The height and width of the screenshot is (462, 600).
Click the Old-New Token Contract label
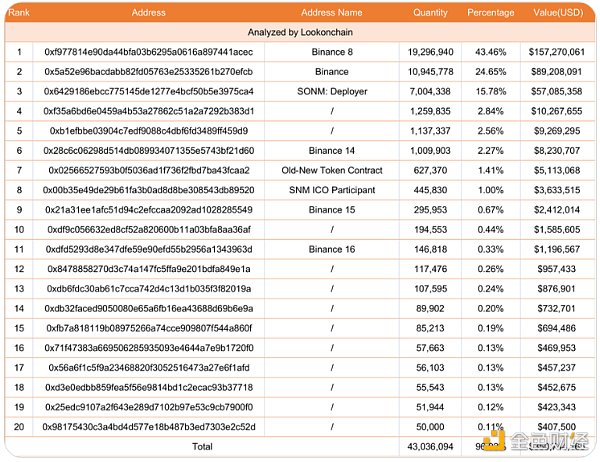tap(331, 170)
